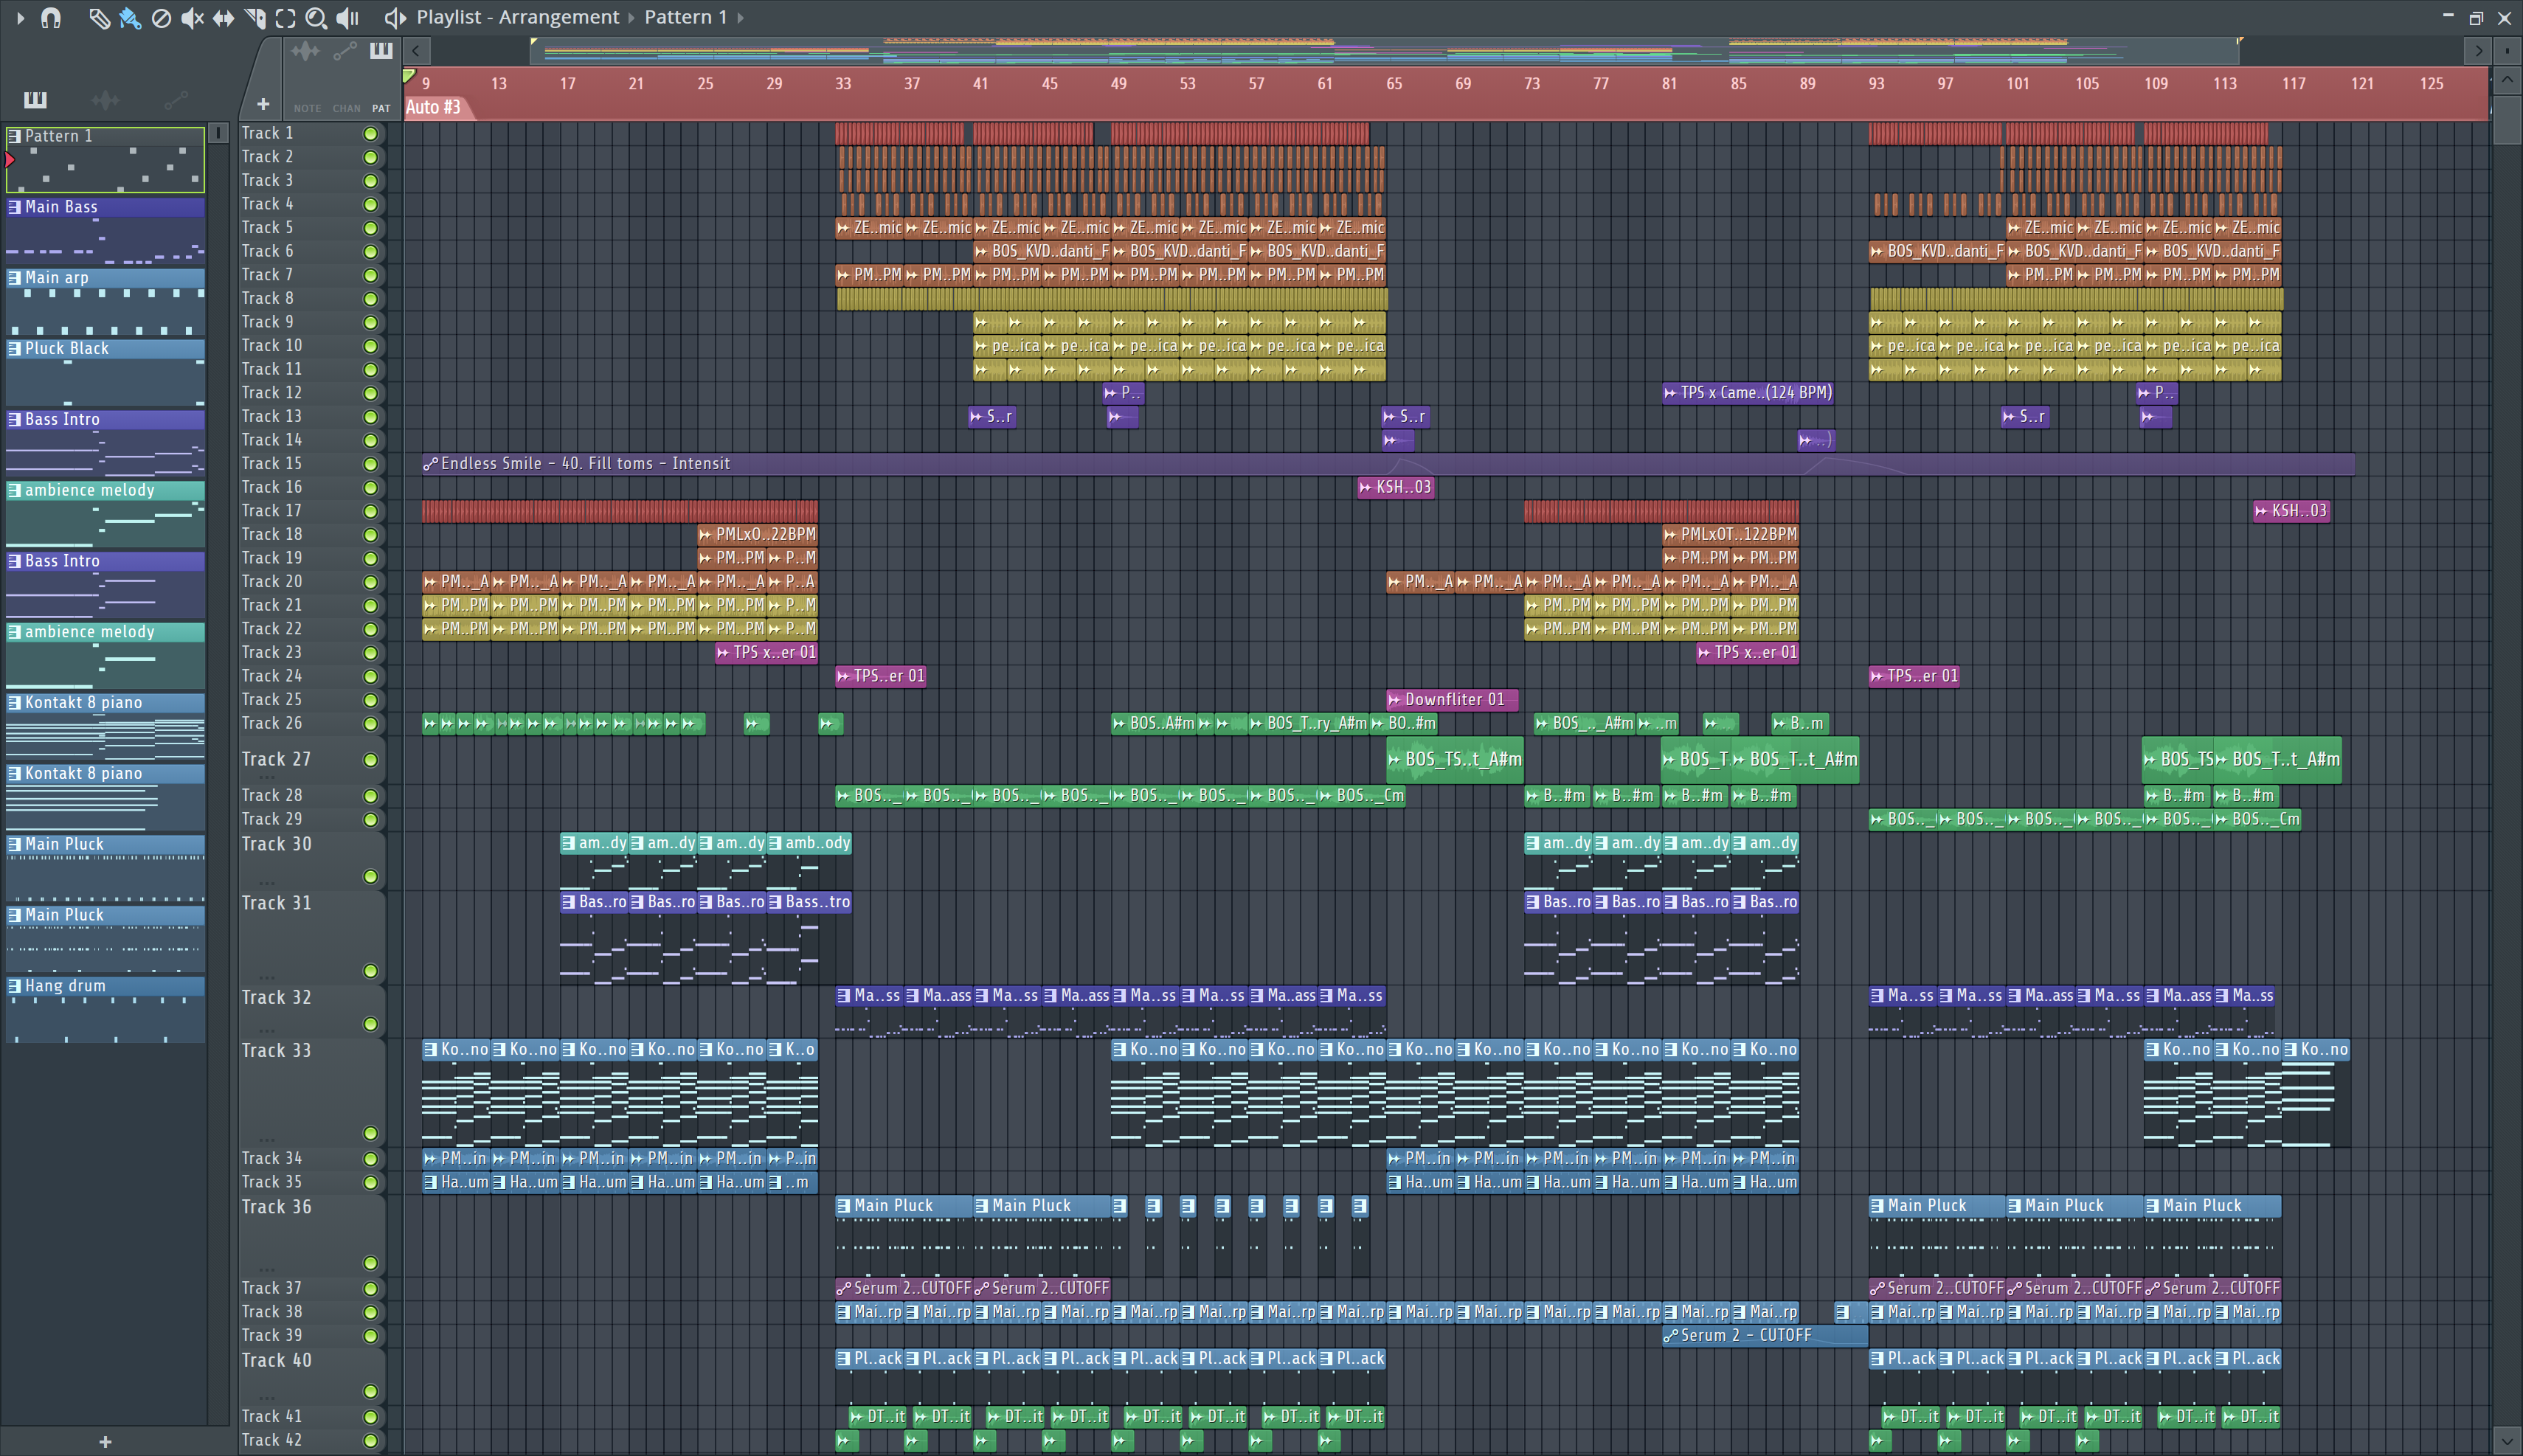This screenshot has width=2523, height=1456.
Task: Select the Paint brush tool
Action: pos(130,18)
